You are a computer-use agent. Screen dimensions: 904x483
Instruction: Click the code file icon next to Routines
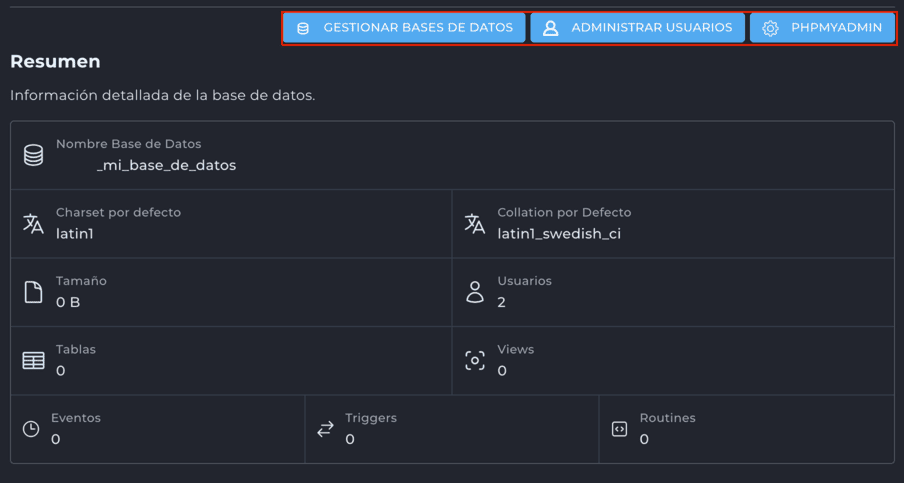[x=619, y=429]
